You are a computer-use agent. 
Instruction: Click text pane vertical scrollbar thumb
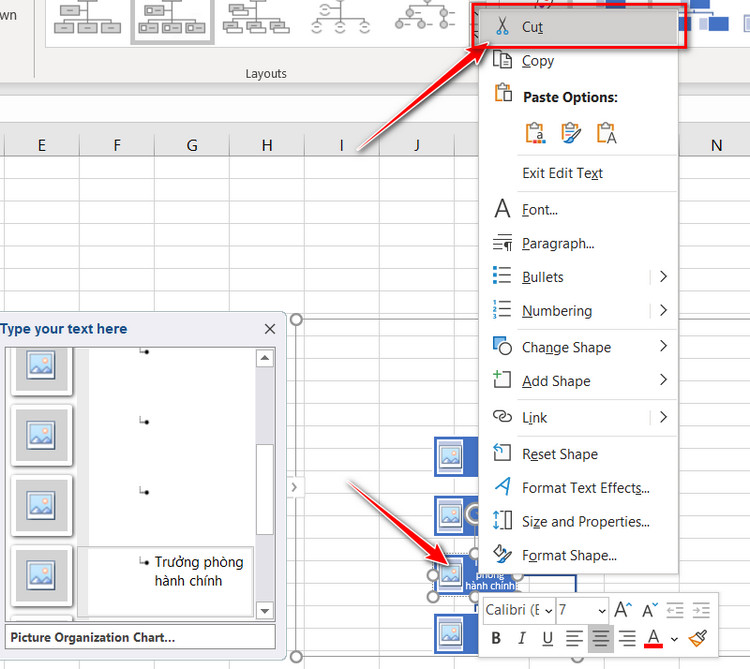[x=265, y=489]
